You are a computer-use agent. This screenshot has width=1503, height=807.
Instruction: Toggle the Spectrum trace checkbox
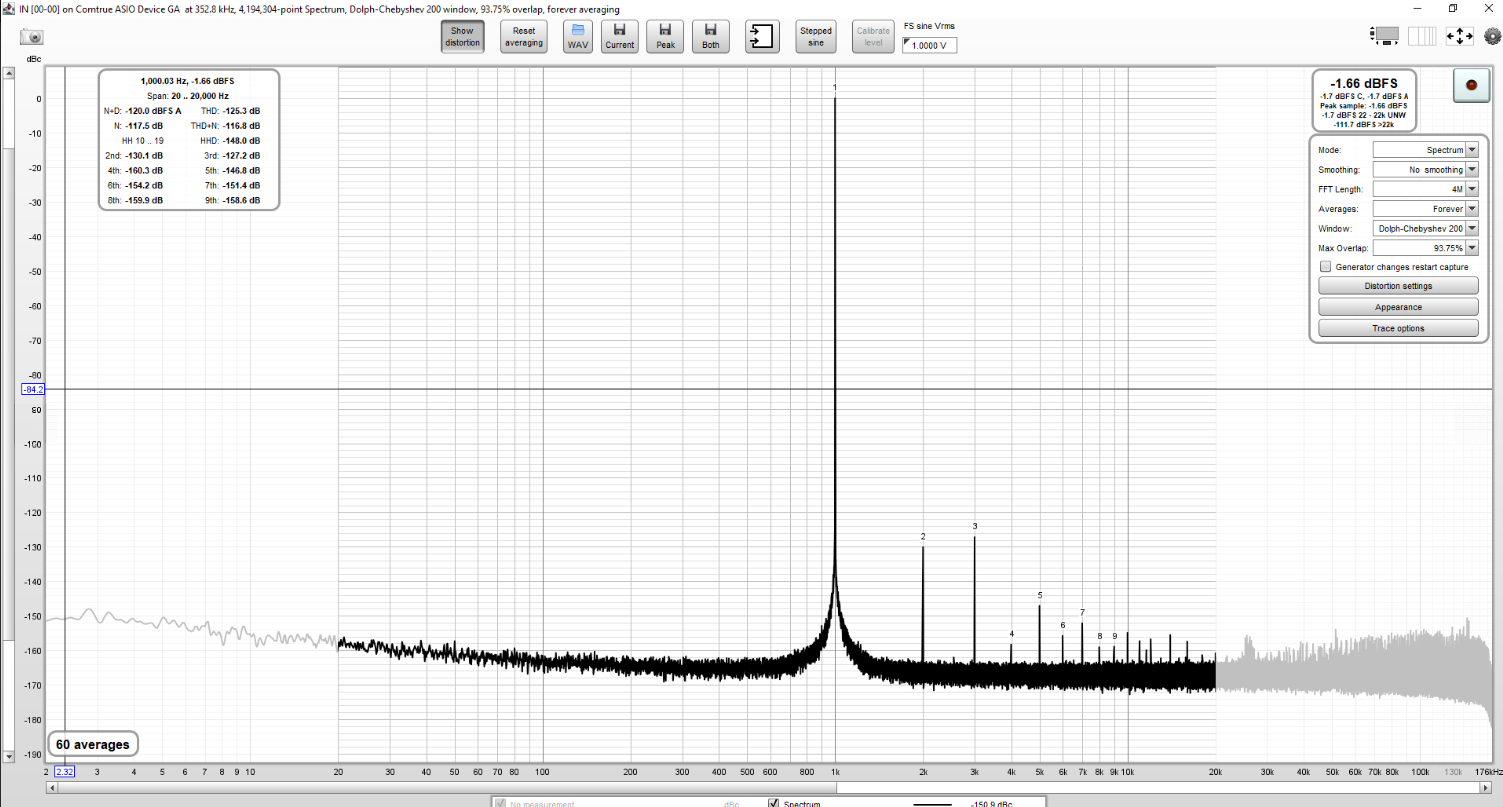coord(773,804)
